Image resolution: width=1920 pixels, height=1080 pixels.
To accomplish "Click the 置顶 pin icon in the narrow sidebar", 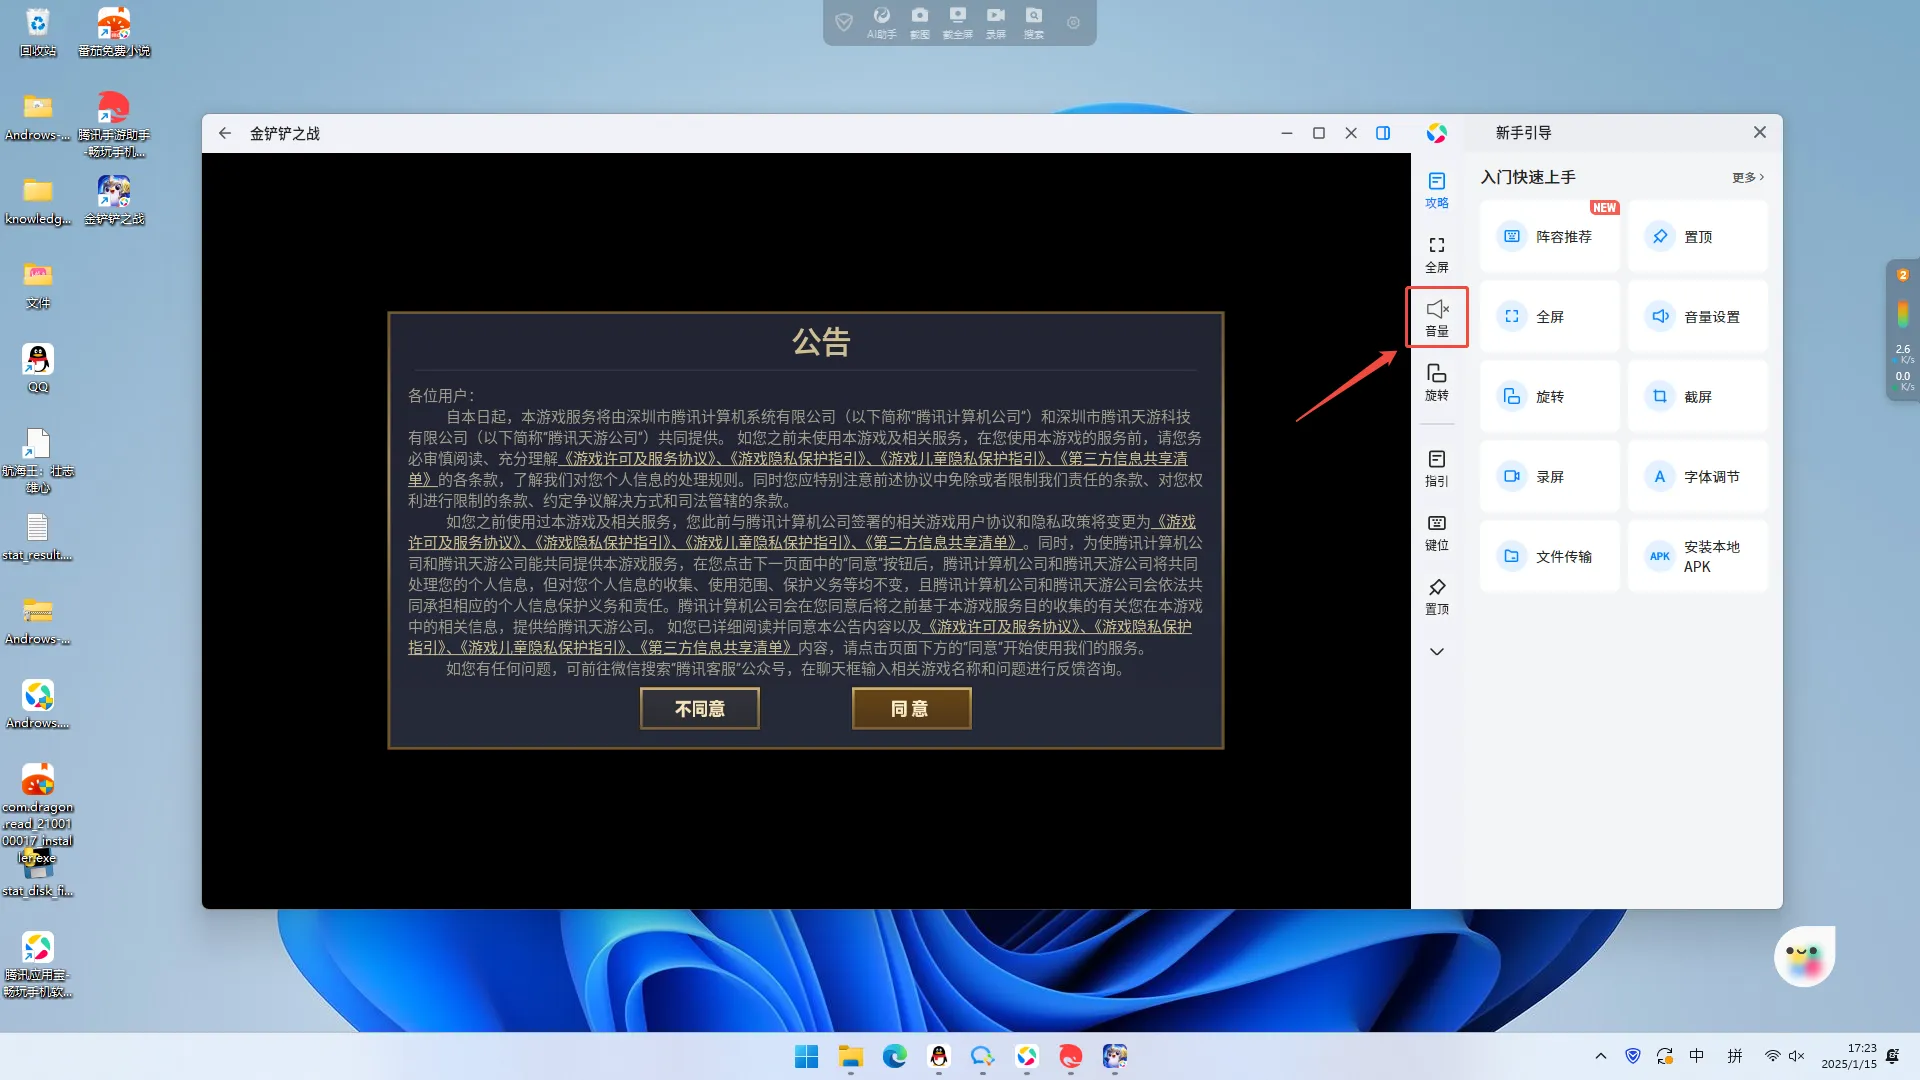I will pos(1436,596).
